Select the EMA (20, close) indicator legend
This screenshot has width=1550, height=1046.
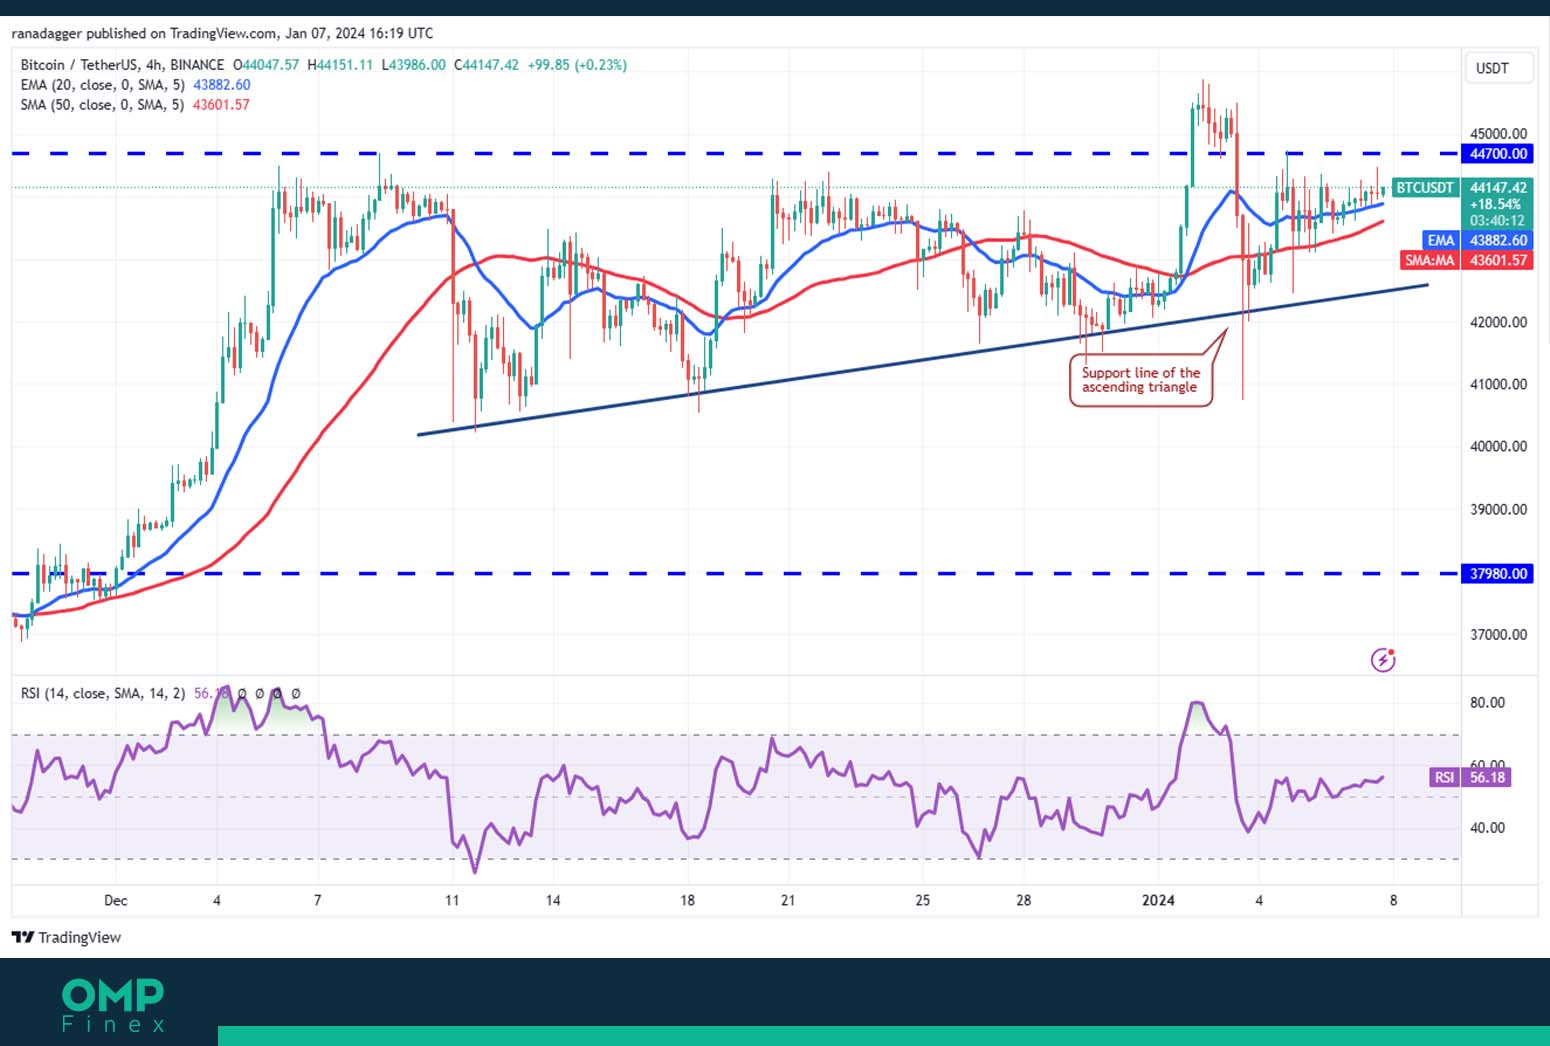coord(135,85)
